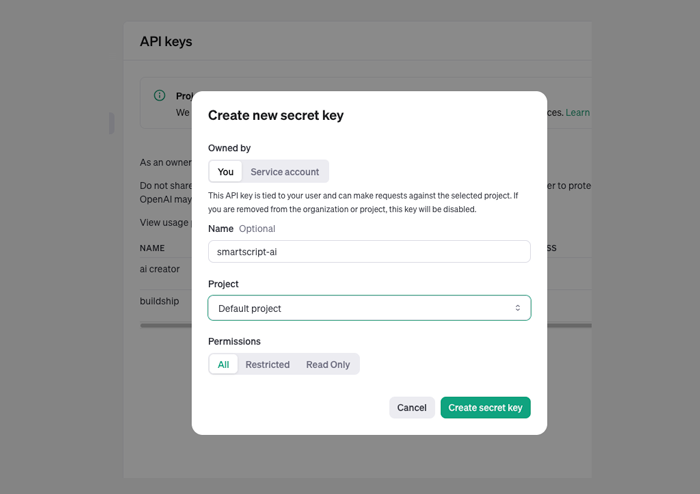Select the You owner option
This screenshot has height=494, width=700.
pos(225,171)
